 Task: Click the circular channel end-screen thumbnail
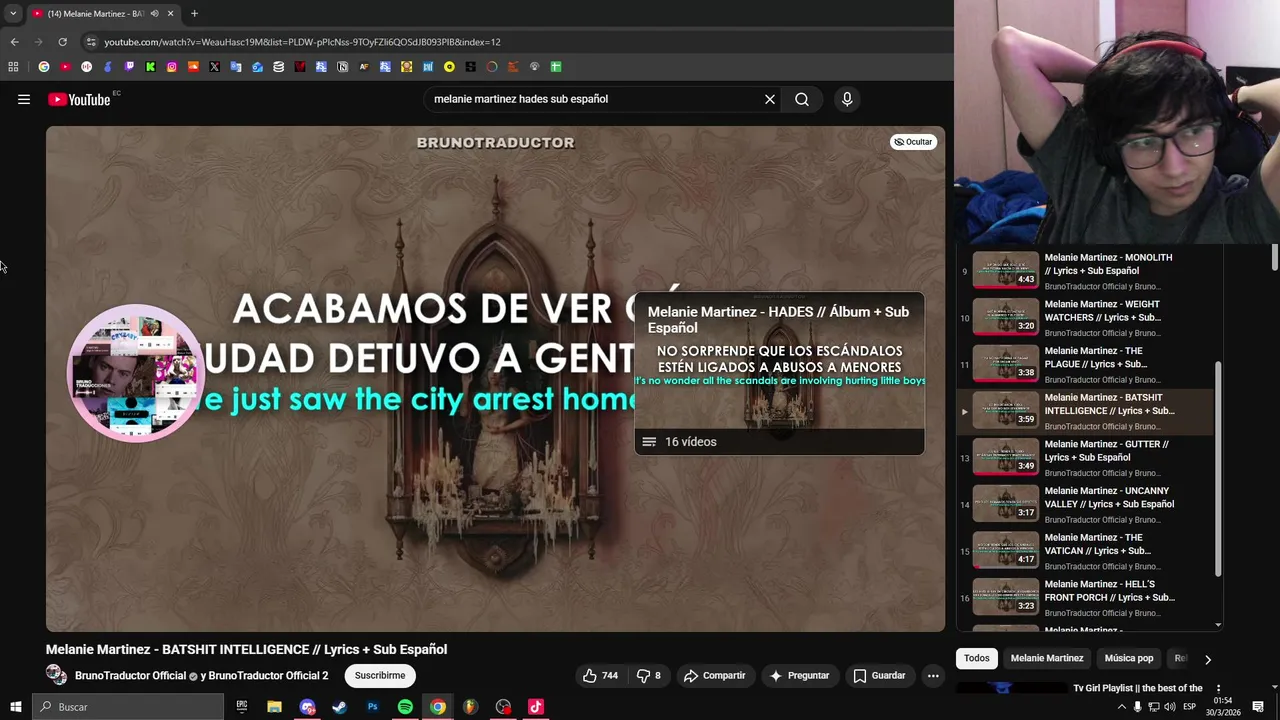[135, 373]
